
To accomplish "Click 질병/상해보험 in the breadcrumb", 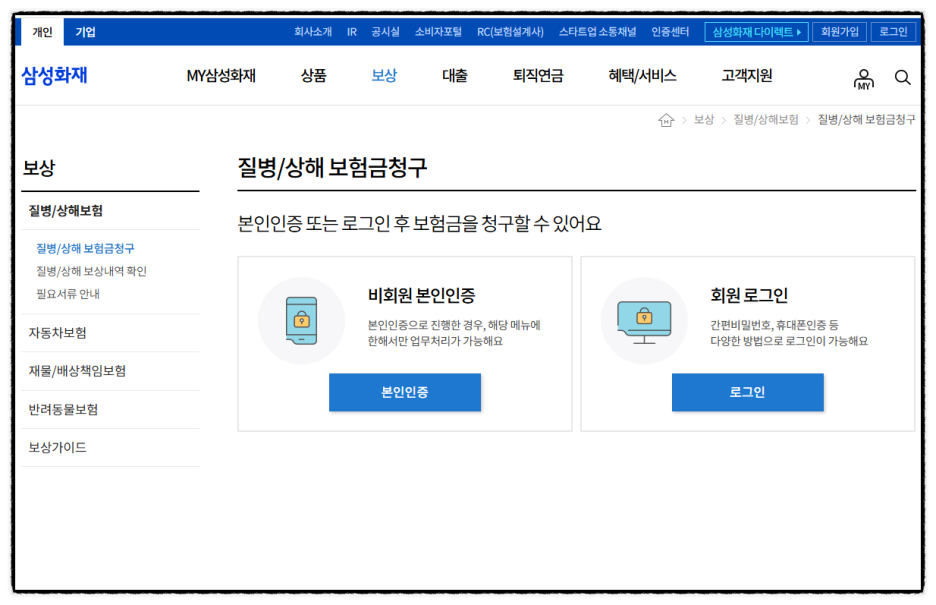I will tap(765, 120).
